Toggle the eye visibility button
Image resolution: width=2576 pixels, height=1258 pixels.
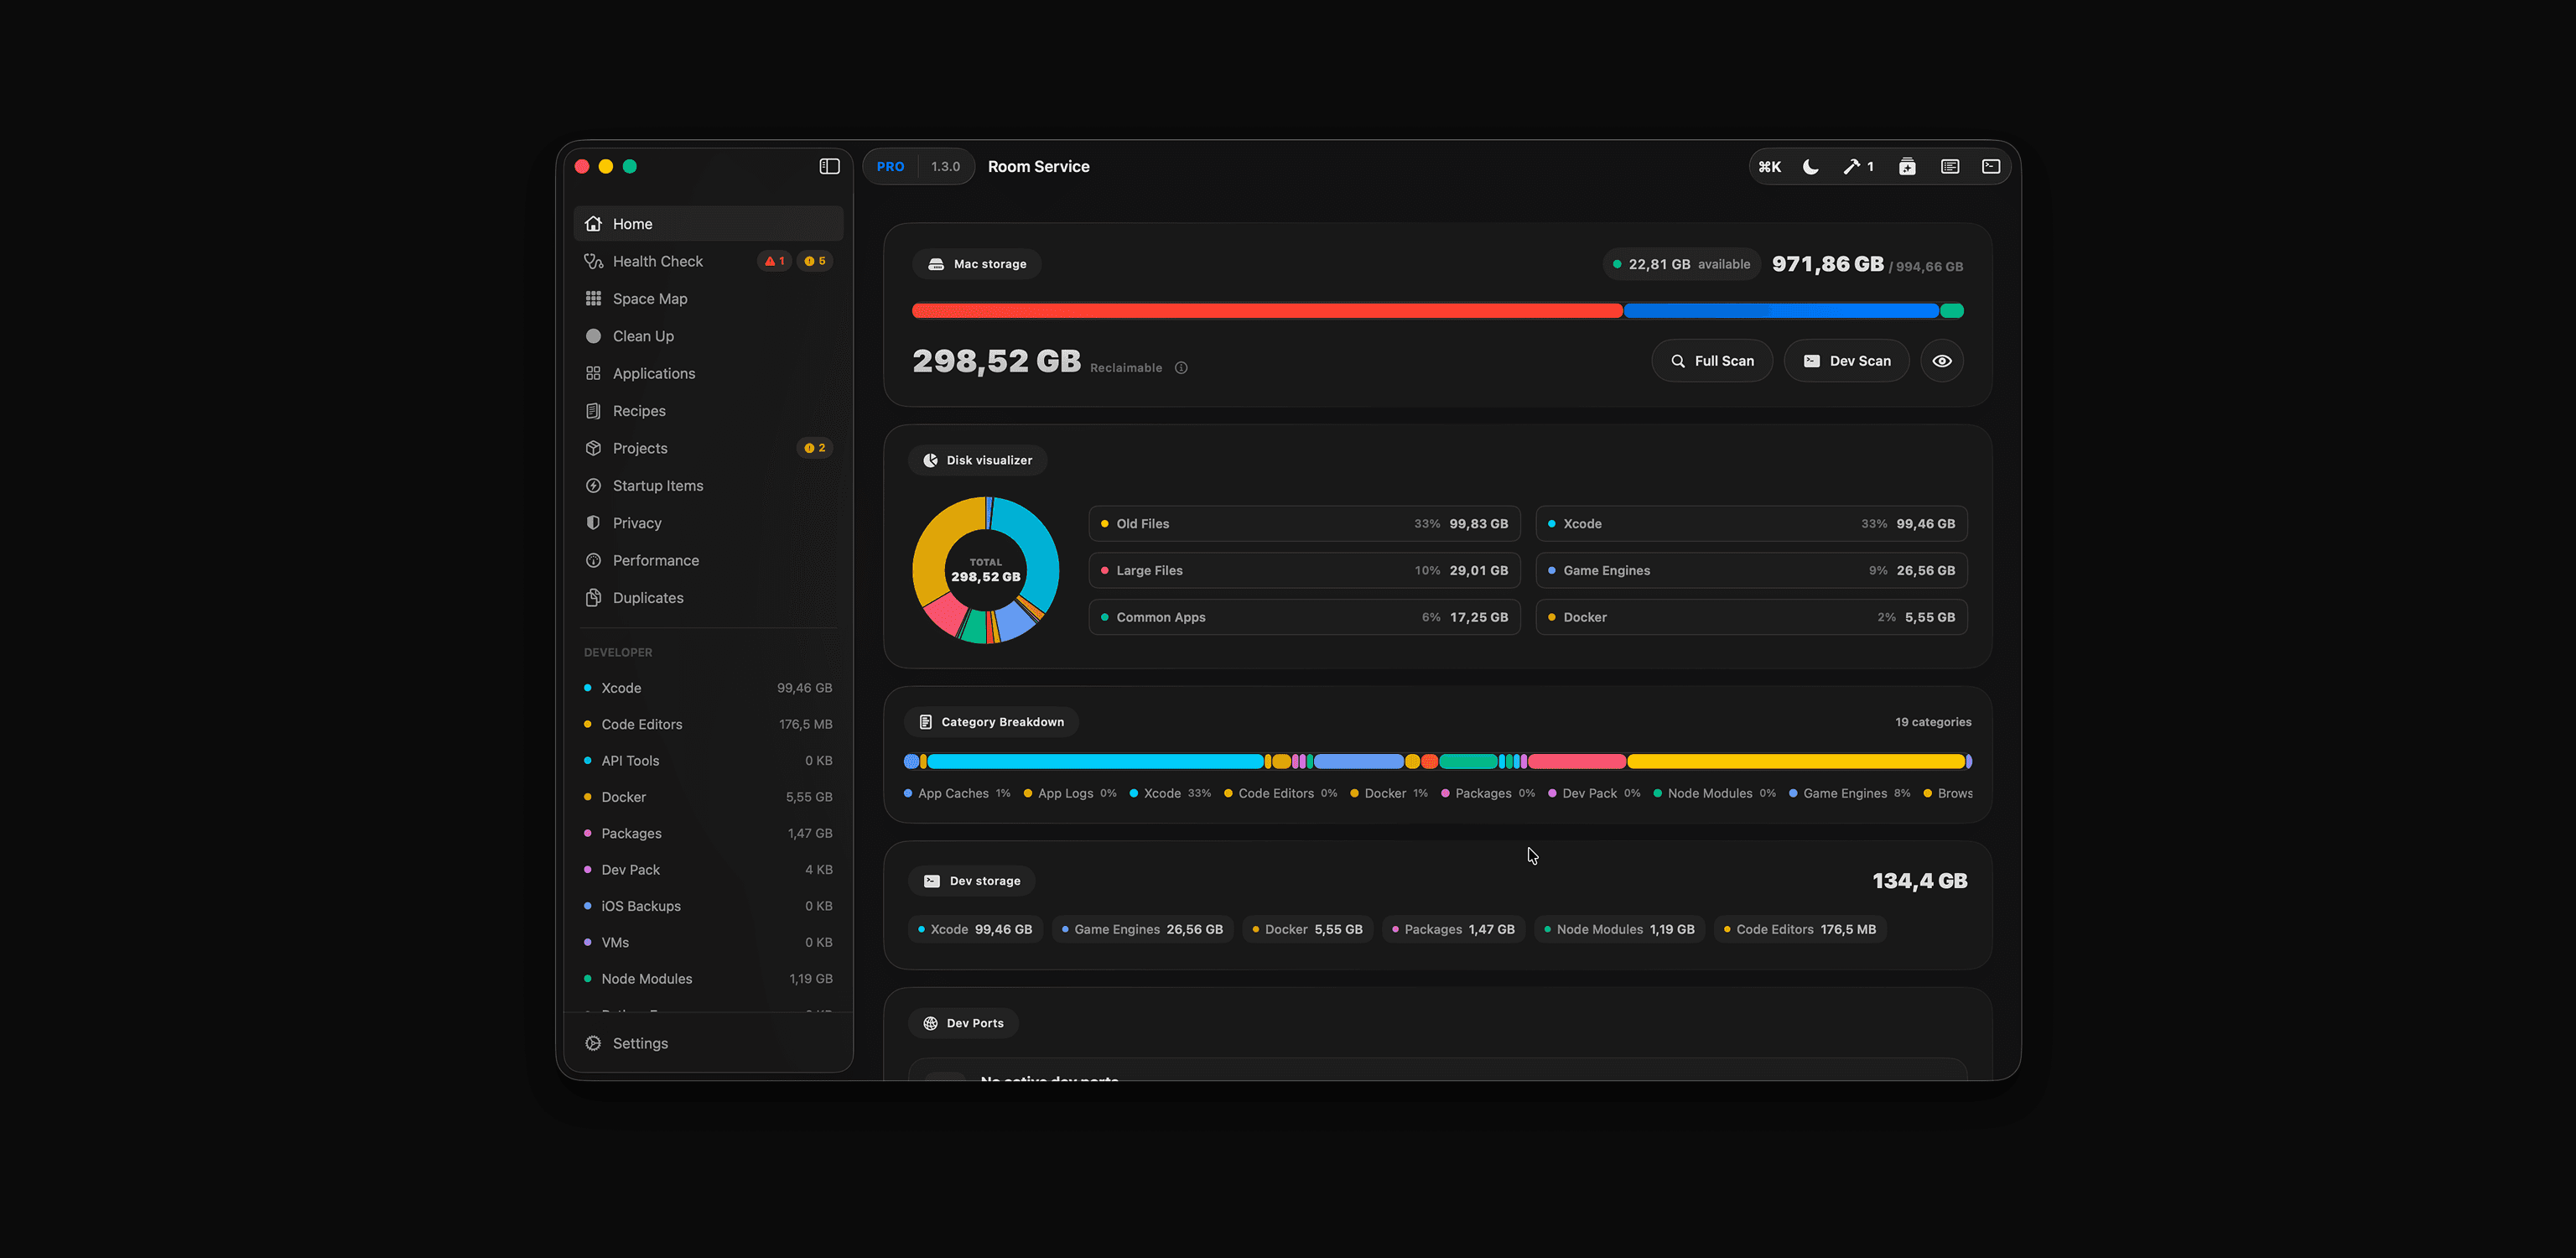(1941, 361)
